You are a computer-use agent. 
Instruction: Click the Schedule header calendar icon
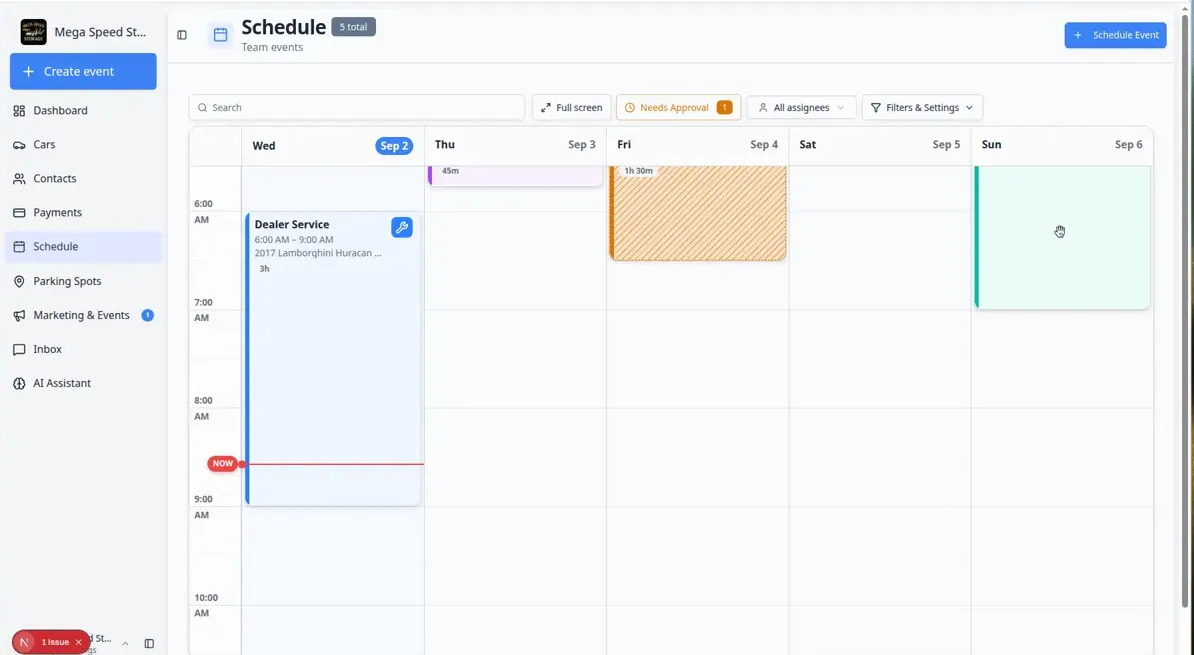[x=220, y=35]
